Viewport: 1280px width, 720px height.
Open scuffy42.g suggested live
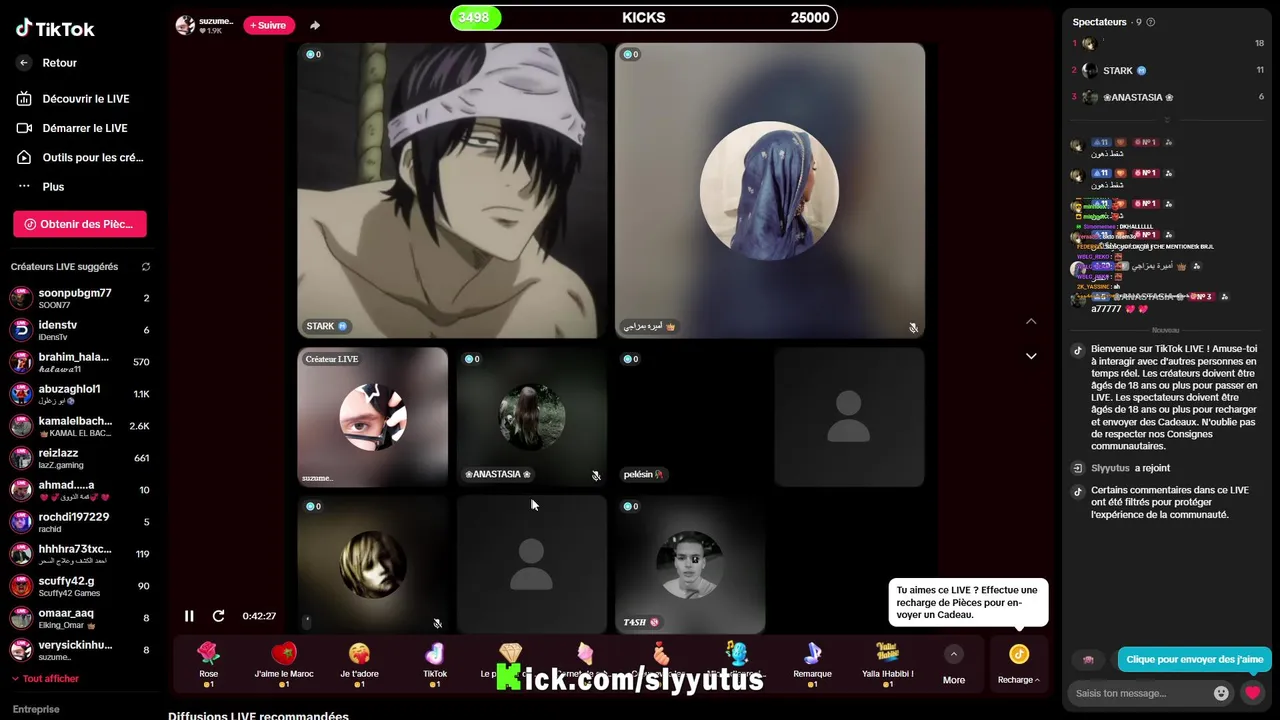click(80, 586)
